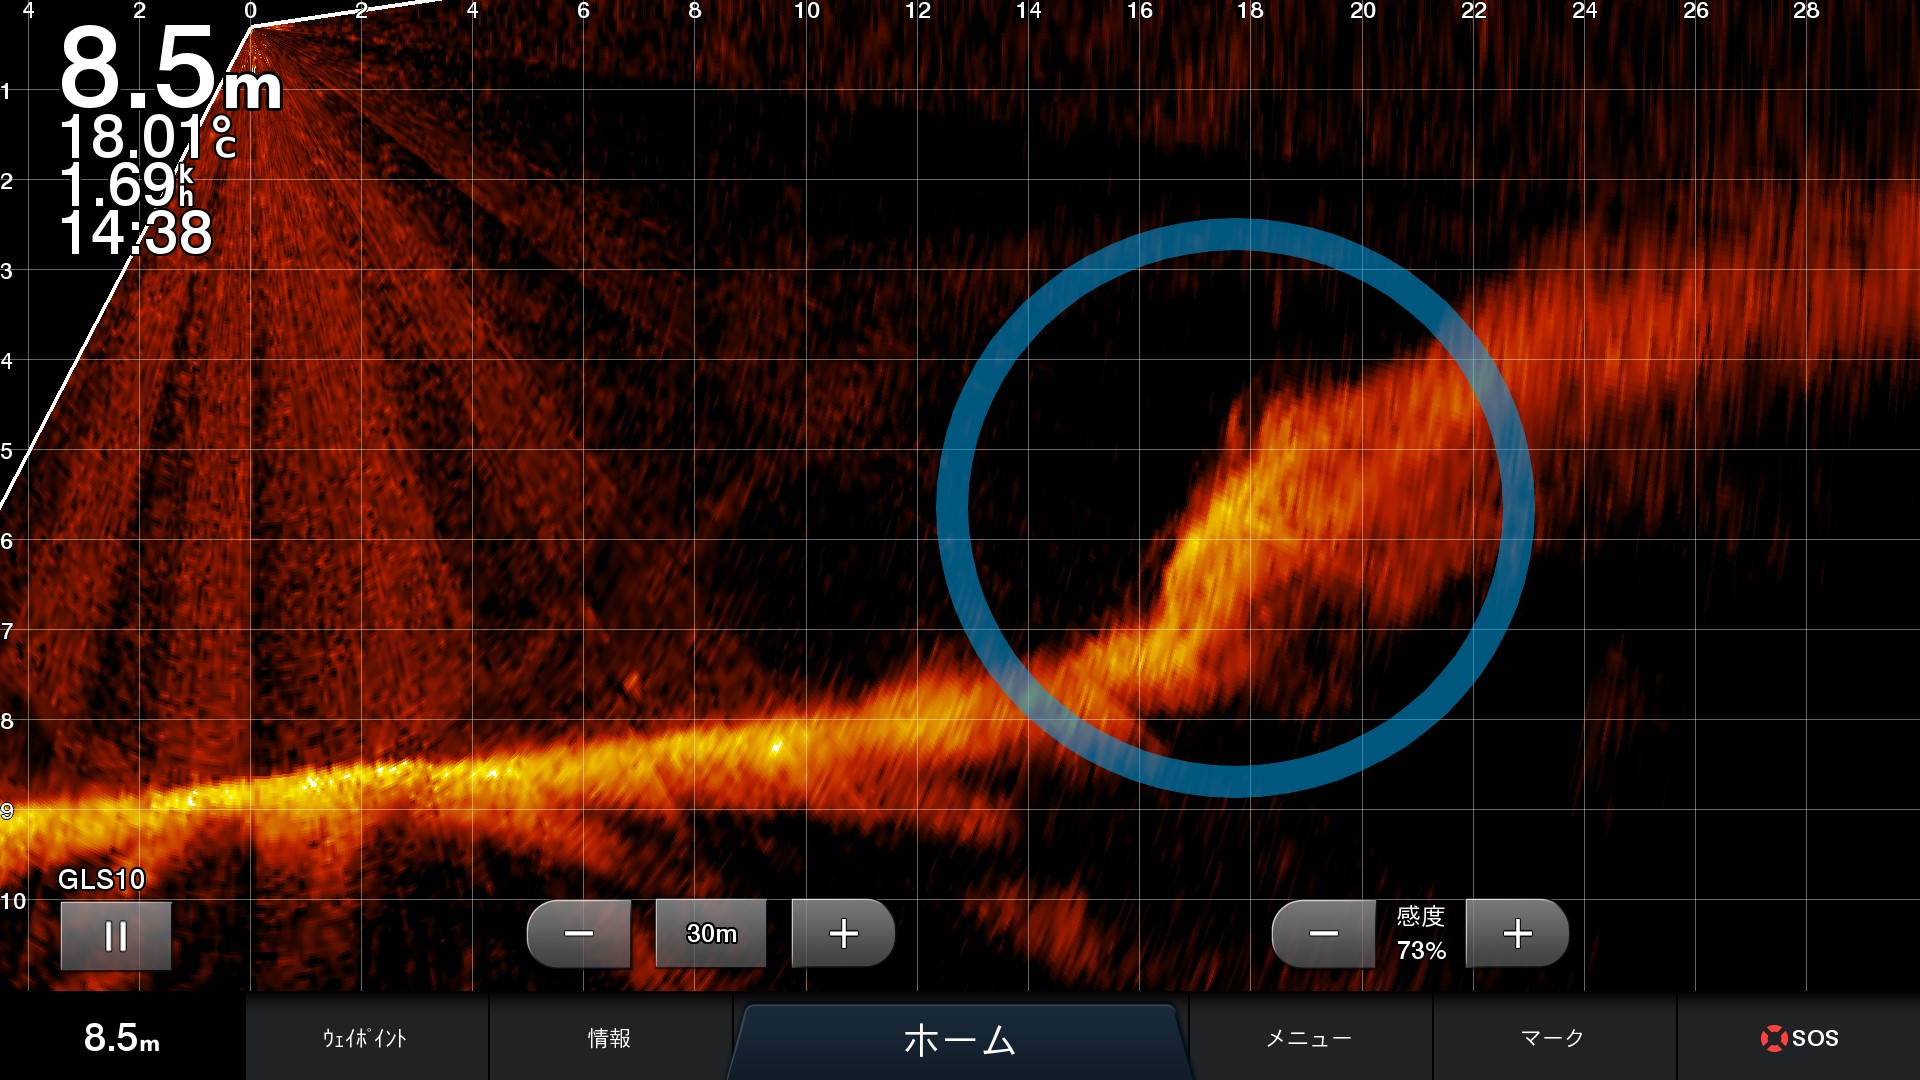1920x1080 pixels.
Task: Decrease range with minus beside 30m
Action: [579, 934]
